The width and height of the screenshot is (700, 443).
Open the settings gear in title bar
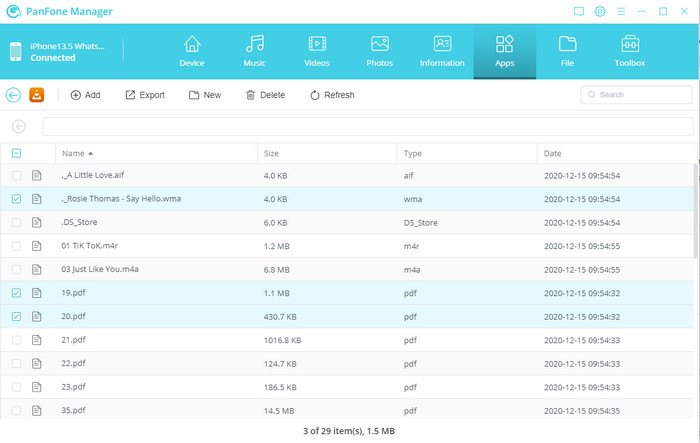pos(600,12)
